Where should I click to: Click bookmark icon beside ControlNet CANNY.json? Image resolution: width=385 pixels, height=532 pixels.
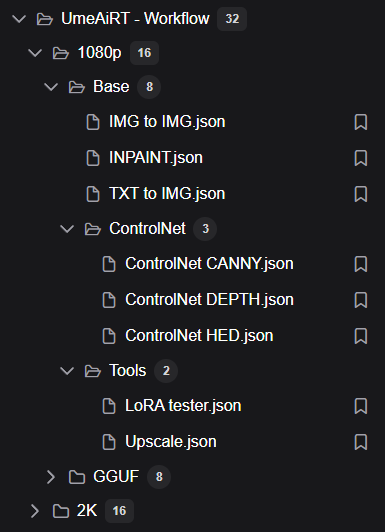361,264
